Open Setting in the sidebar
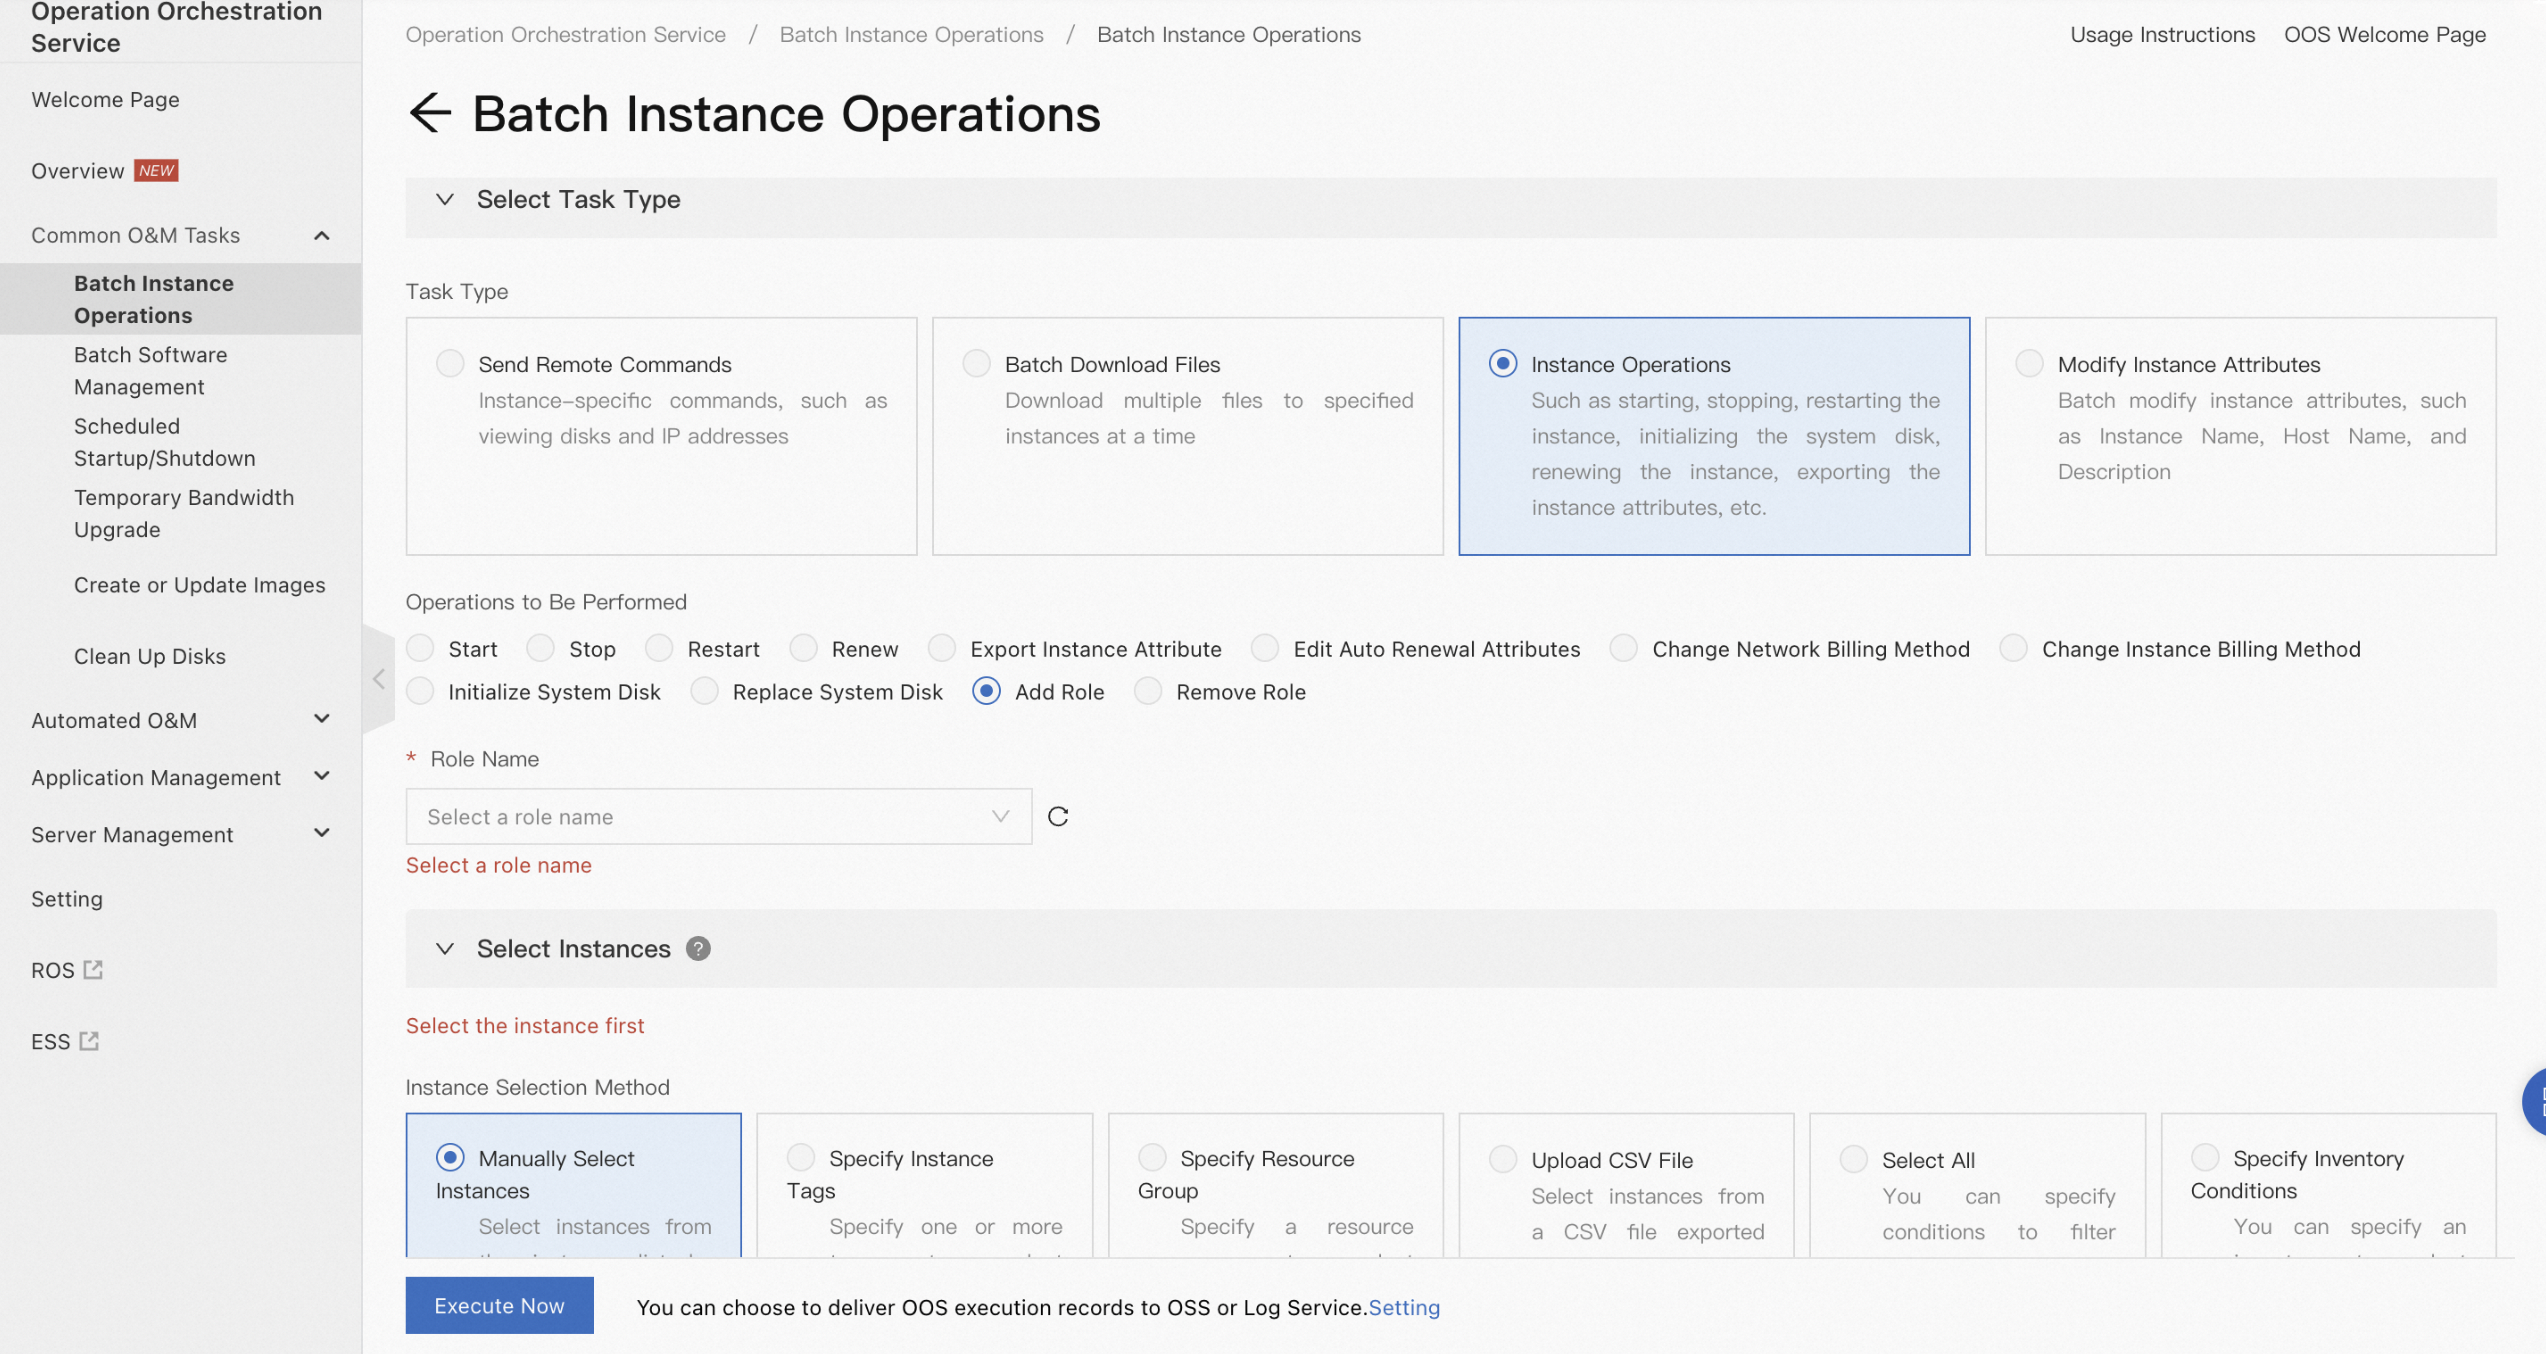2546x1354 pixels. [x=67, y=899]
